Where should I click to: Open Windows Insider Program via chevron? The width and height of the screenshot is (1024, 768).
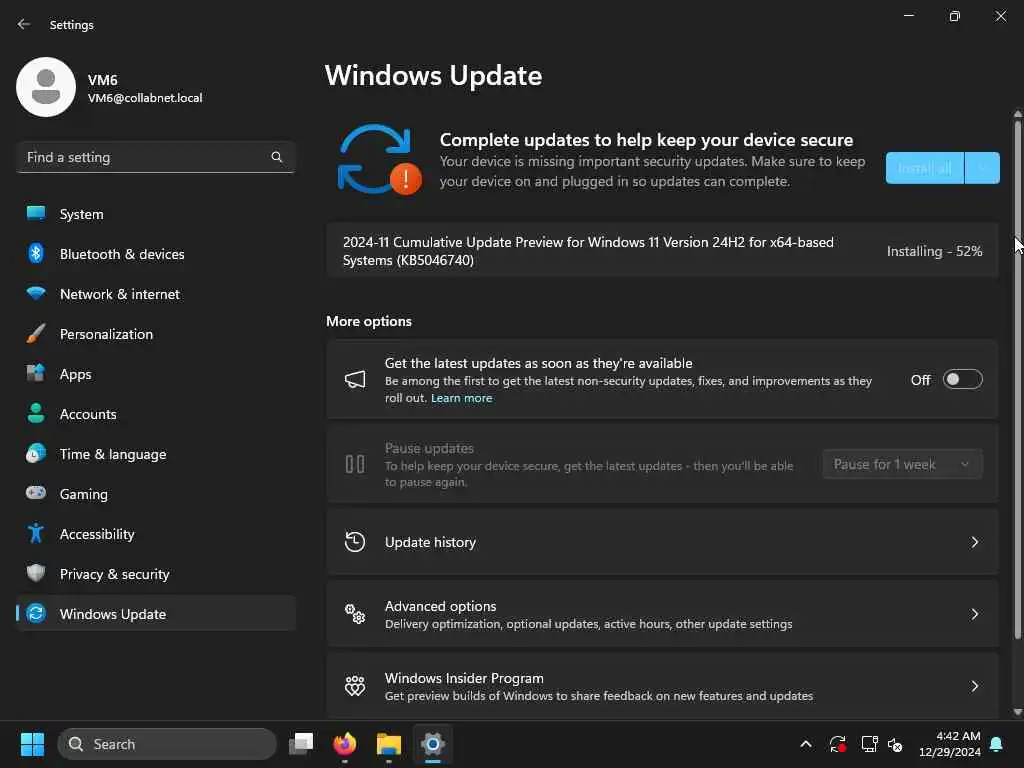974,686
